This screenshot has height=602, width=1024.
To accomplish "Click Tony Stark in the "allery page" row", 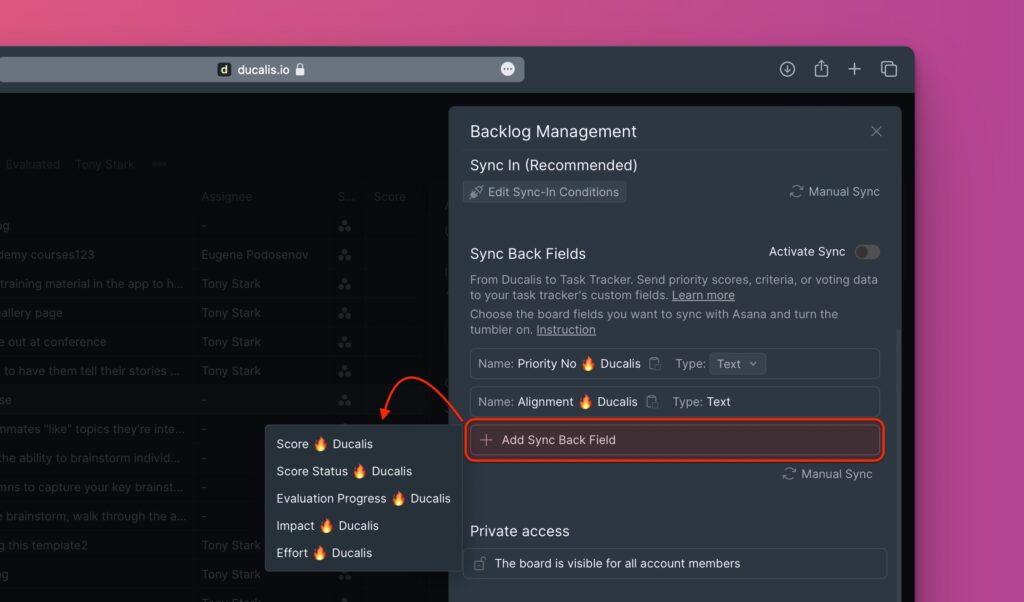I will 231,313.
